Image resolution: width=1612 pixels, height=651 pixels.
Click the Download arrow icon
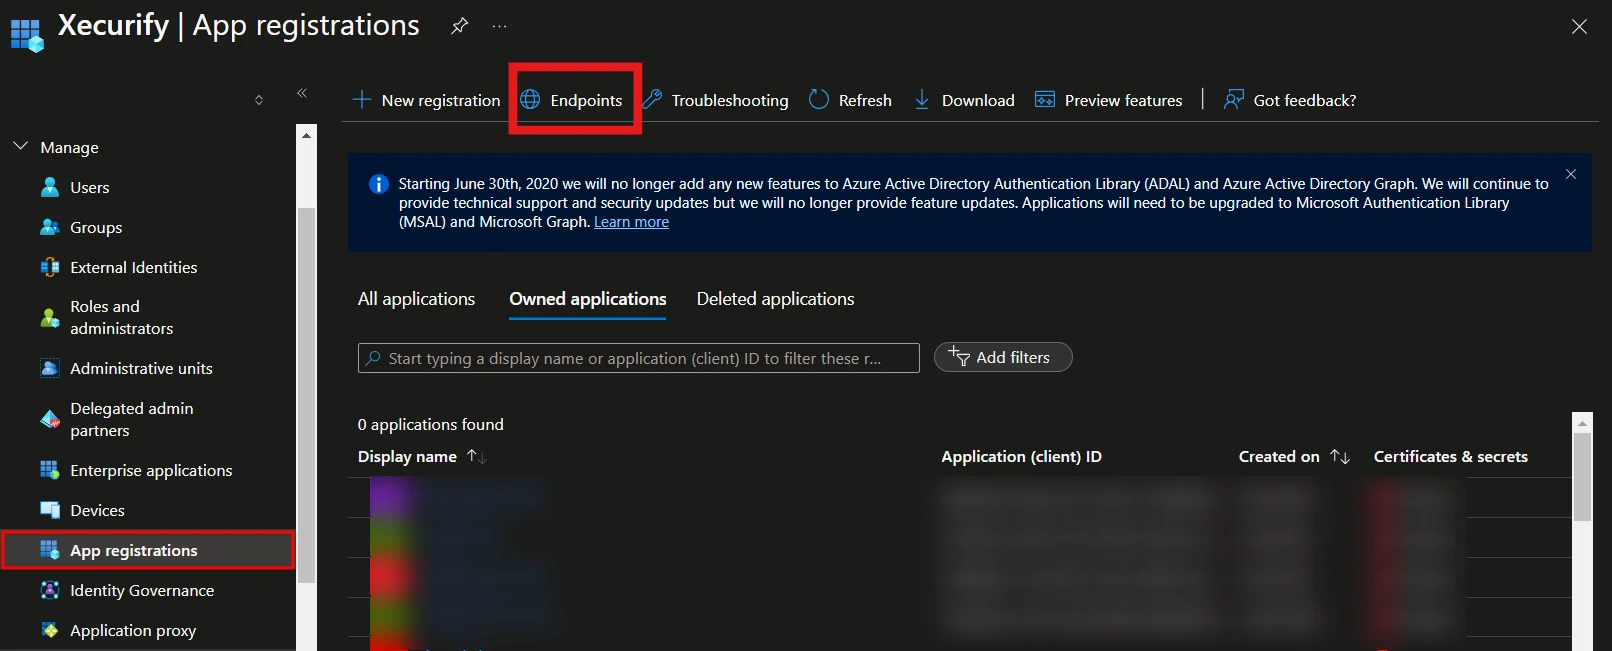click(922, 99)
